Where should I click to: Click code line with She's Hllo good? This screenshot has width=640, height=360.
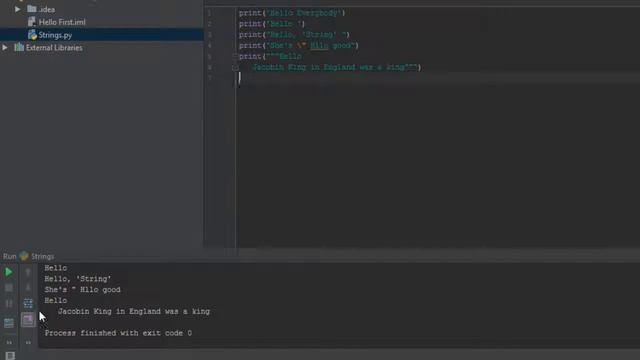pyautogui.click(x=298, y=45)
